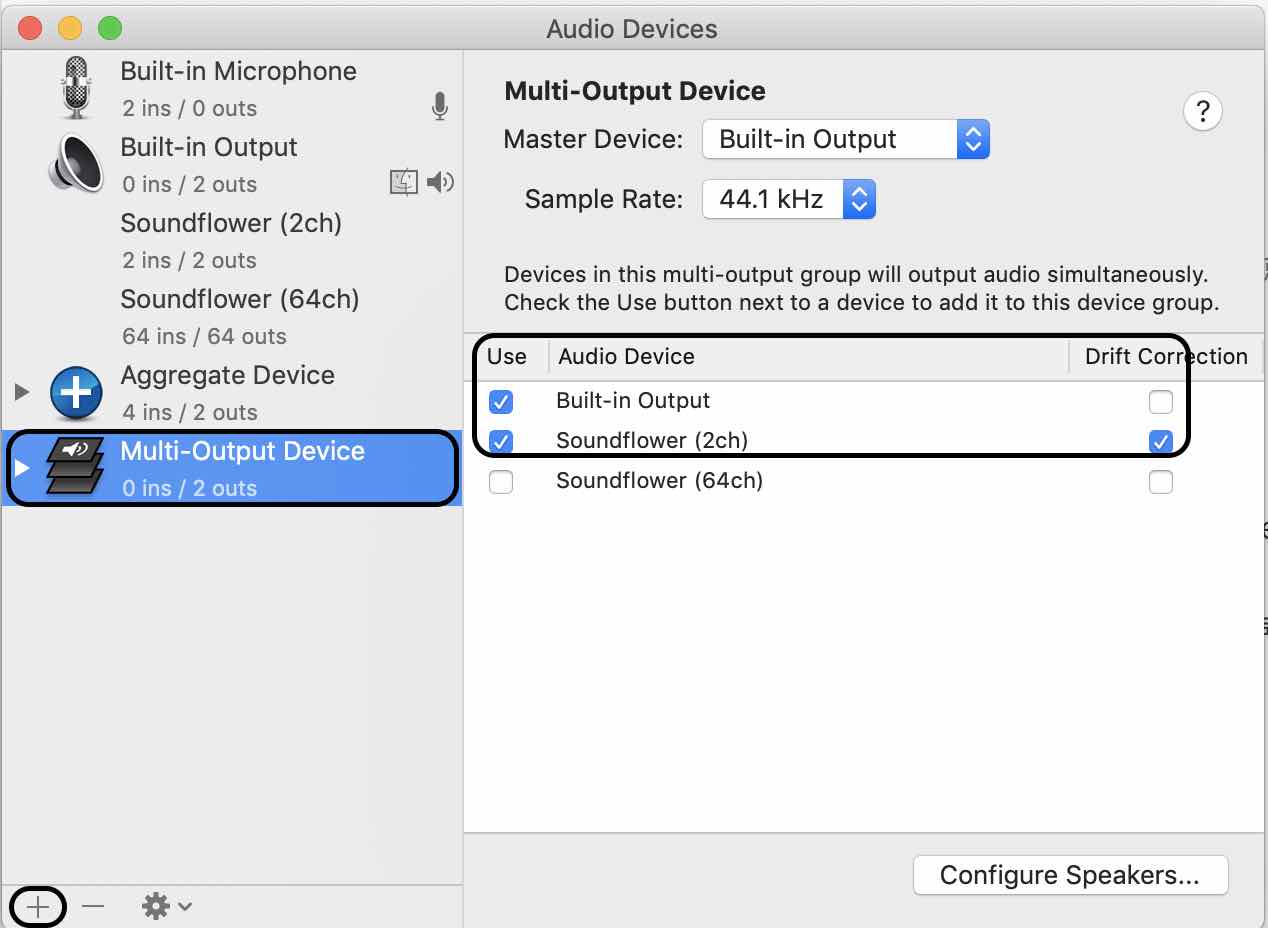Image resolution: width=1268 pixels, height=928 pixels.
Task: Click the '2 ins / 0 outs' text
Action: click(190, 108)
